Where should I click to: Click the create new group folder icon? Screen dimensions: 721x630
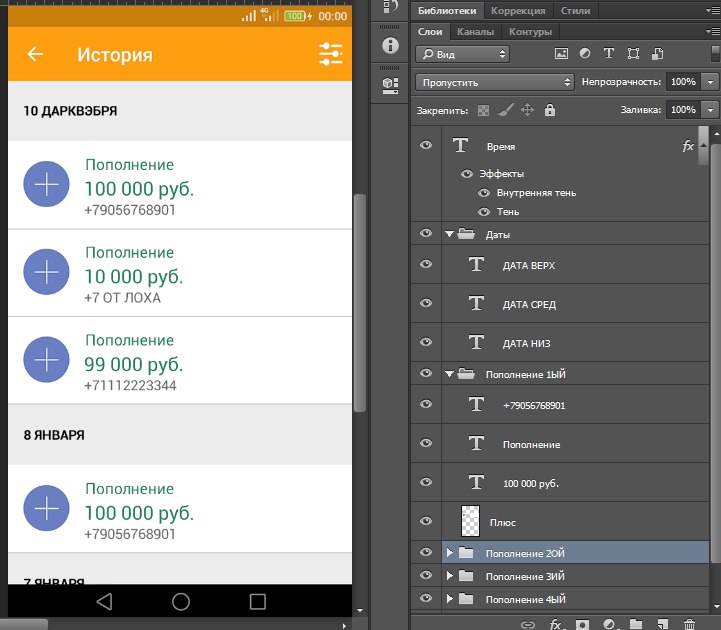tap(635, 624)
